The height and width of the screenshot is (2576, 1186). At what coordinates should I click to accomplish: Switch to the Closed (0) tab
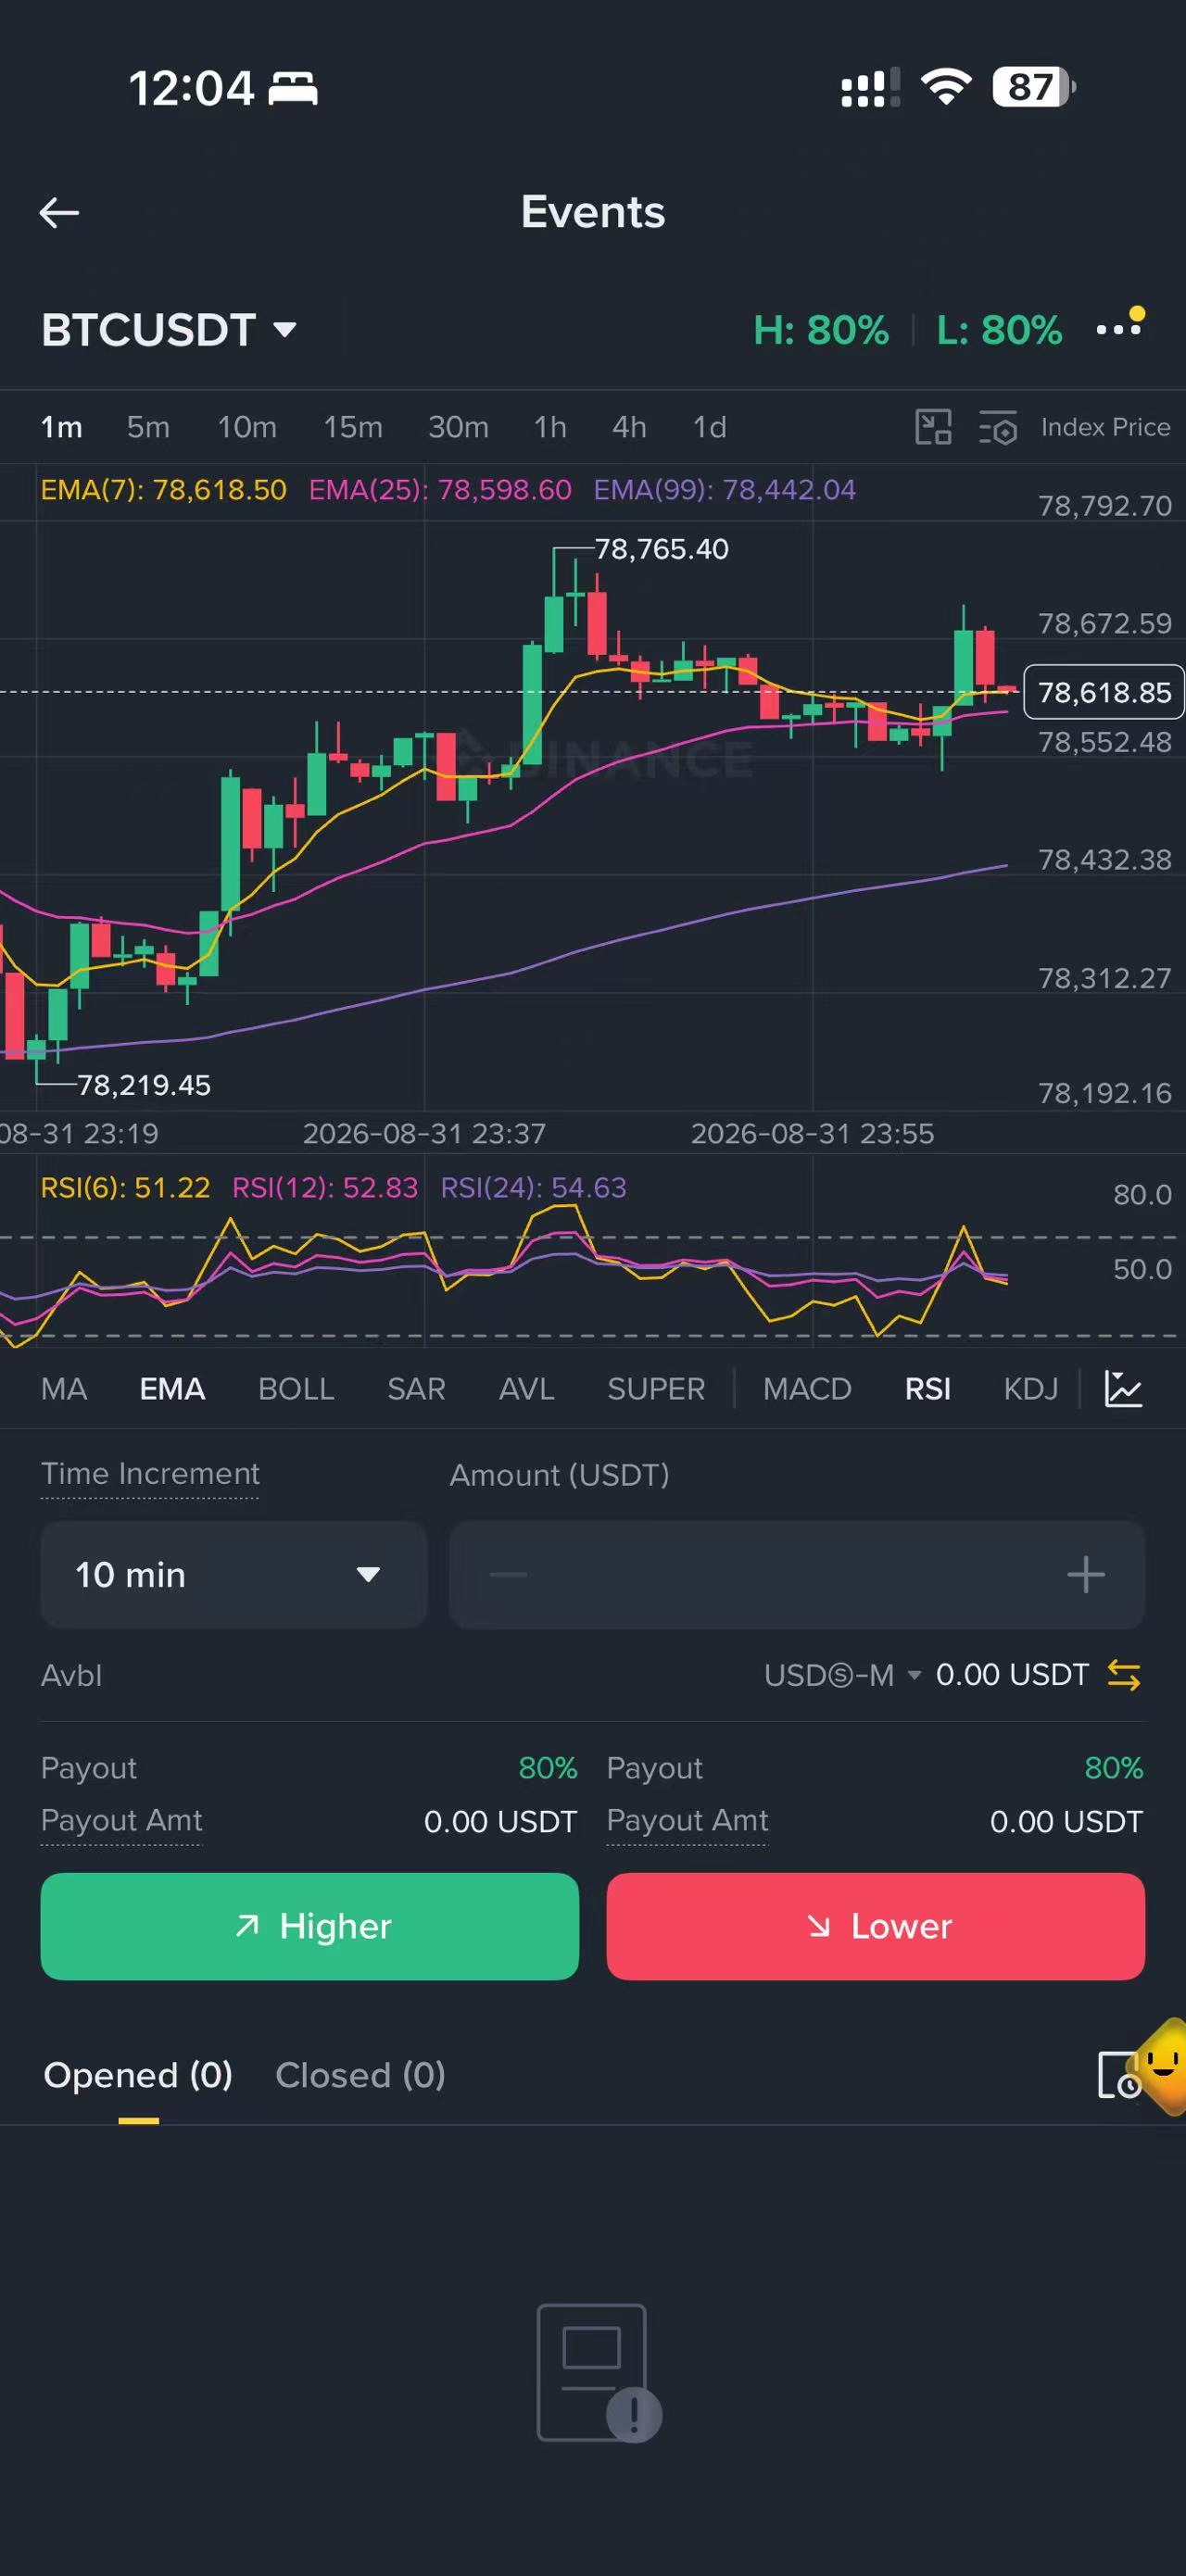pyautogui.click(x=360, y=2074)
